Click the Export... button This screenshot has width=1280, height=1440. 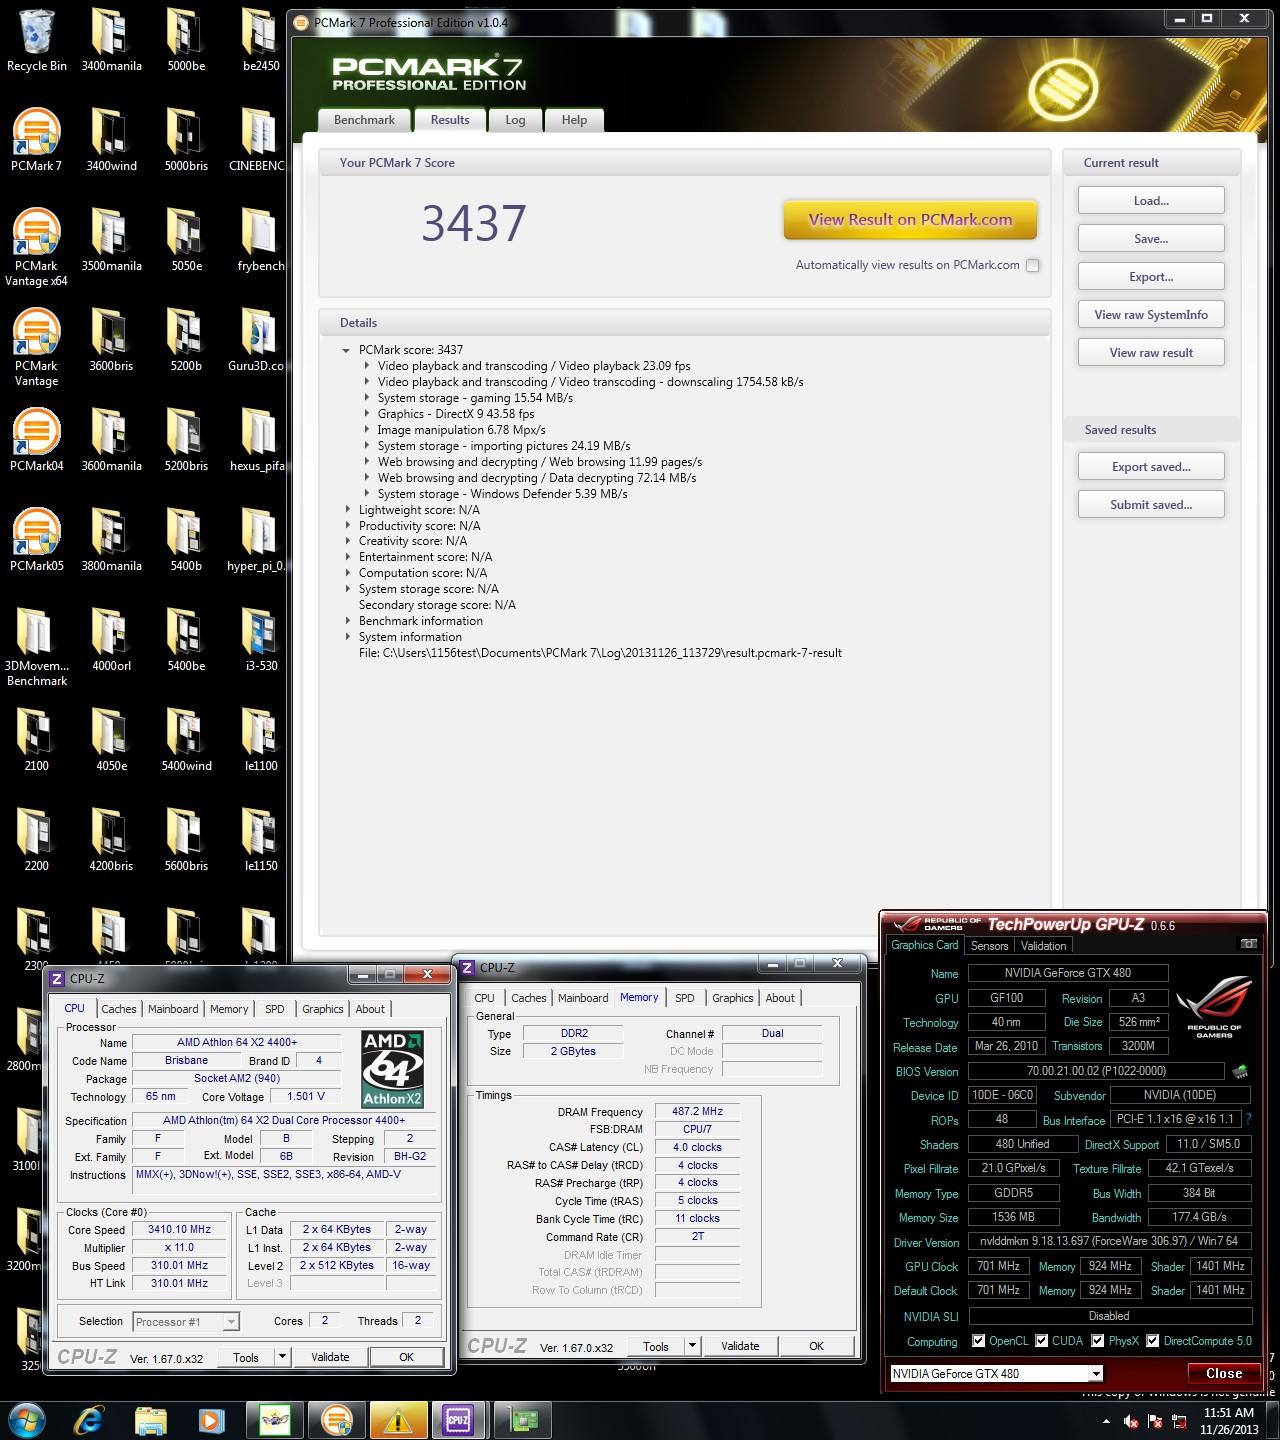(1151, 277)
